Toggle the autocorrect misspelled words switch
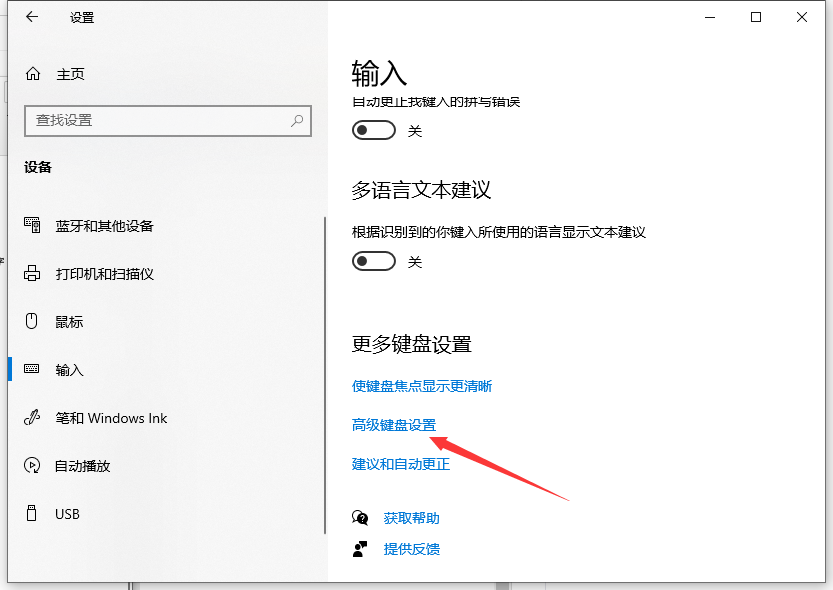Screen dimensions: 833x590 coord(374,131)
